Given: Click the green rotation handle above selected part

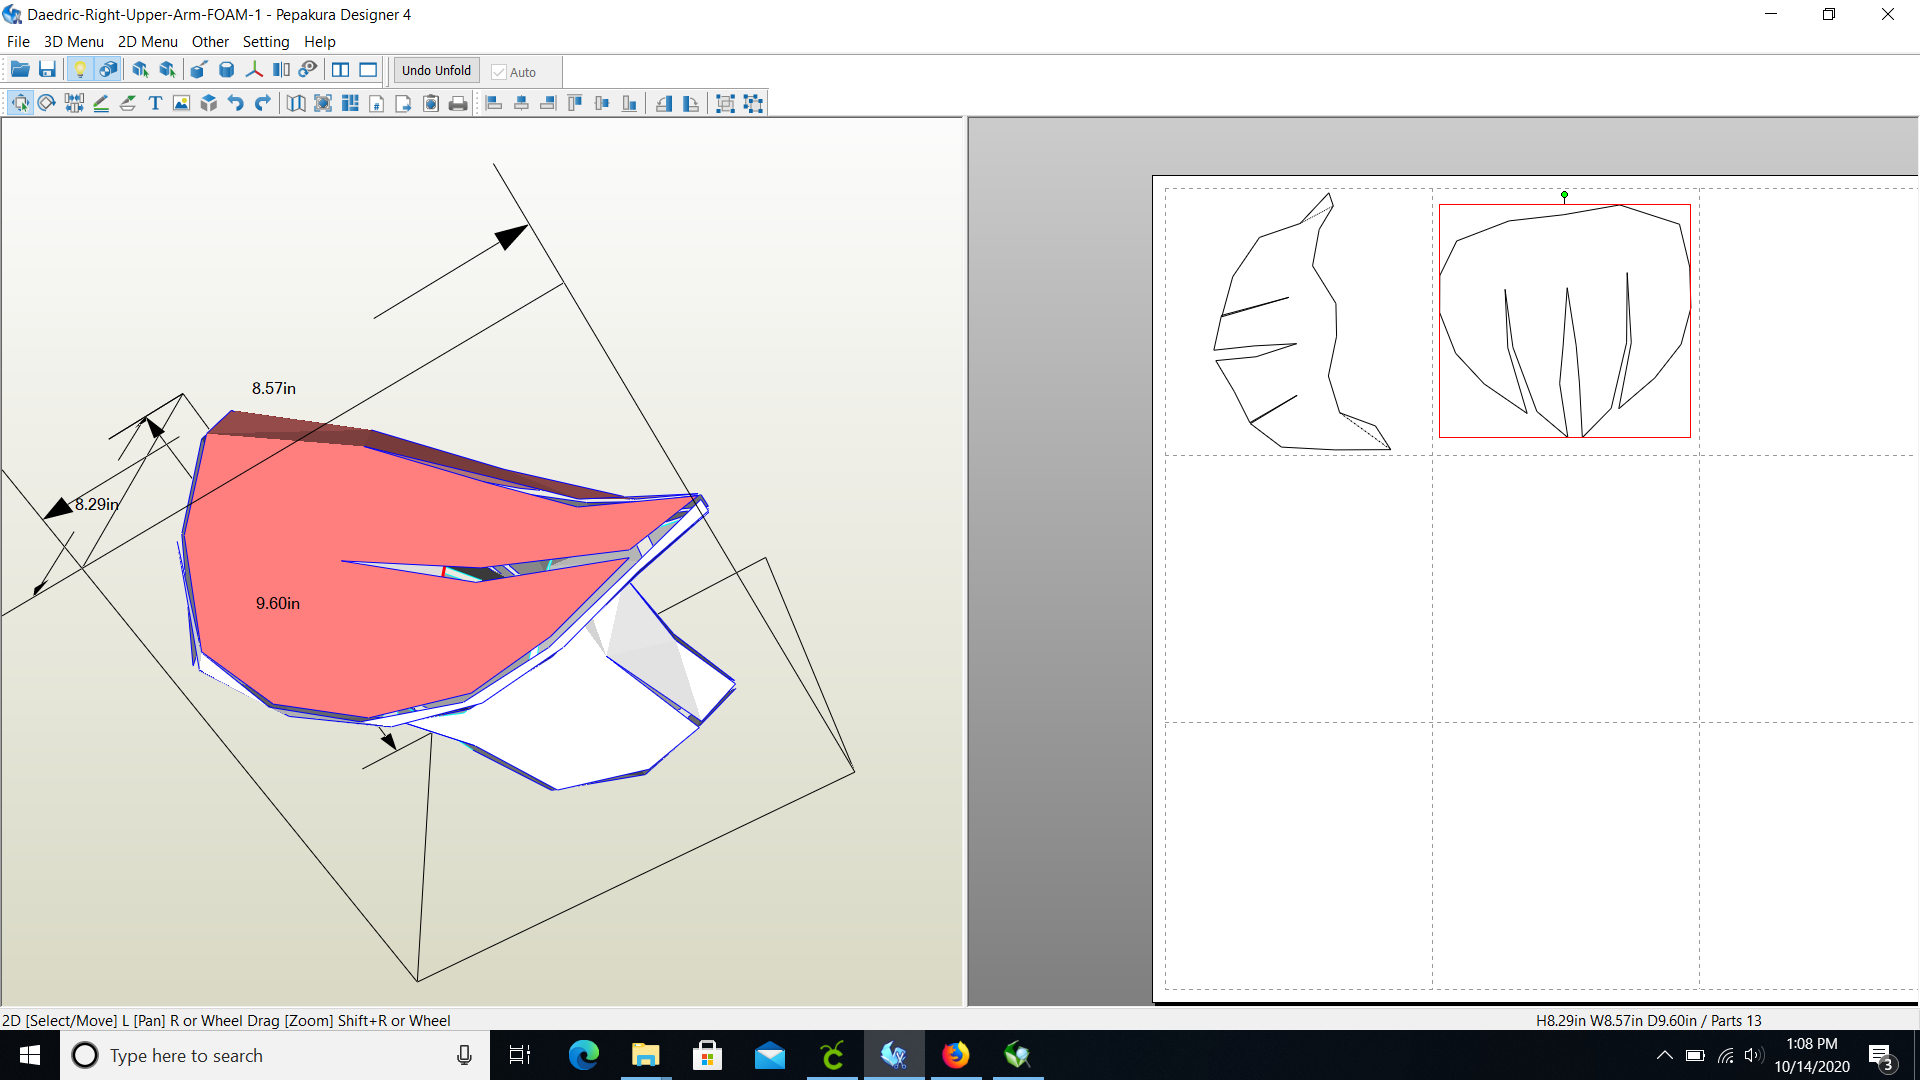Looking at the screenshot, I should click(1564, 195).
